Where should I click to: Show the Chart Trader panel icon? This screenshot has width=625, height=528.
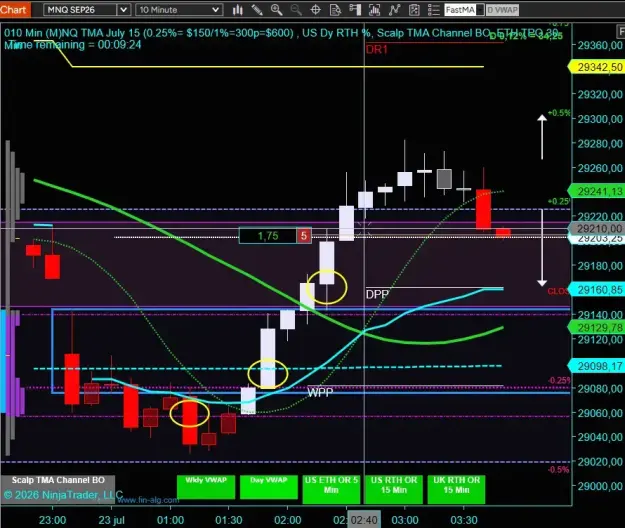coord(355,10)
